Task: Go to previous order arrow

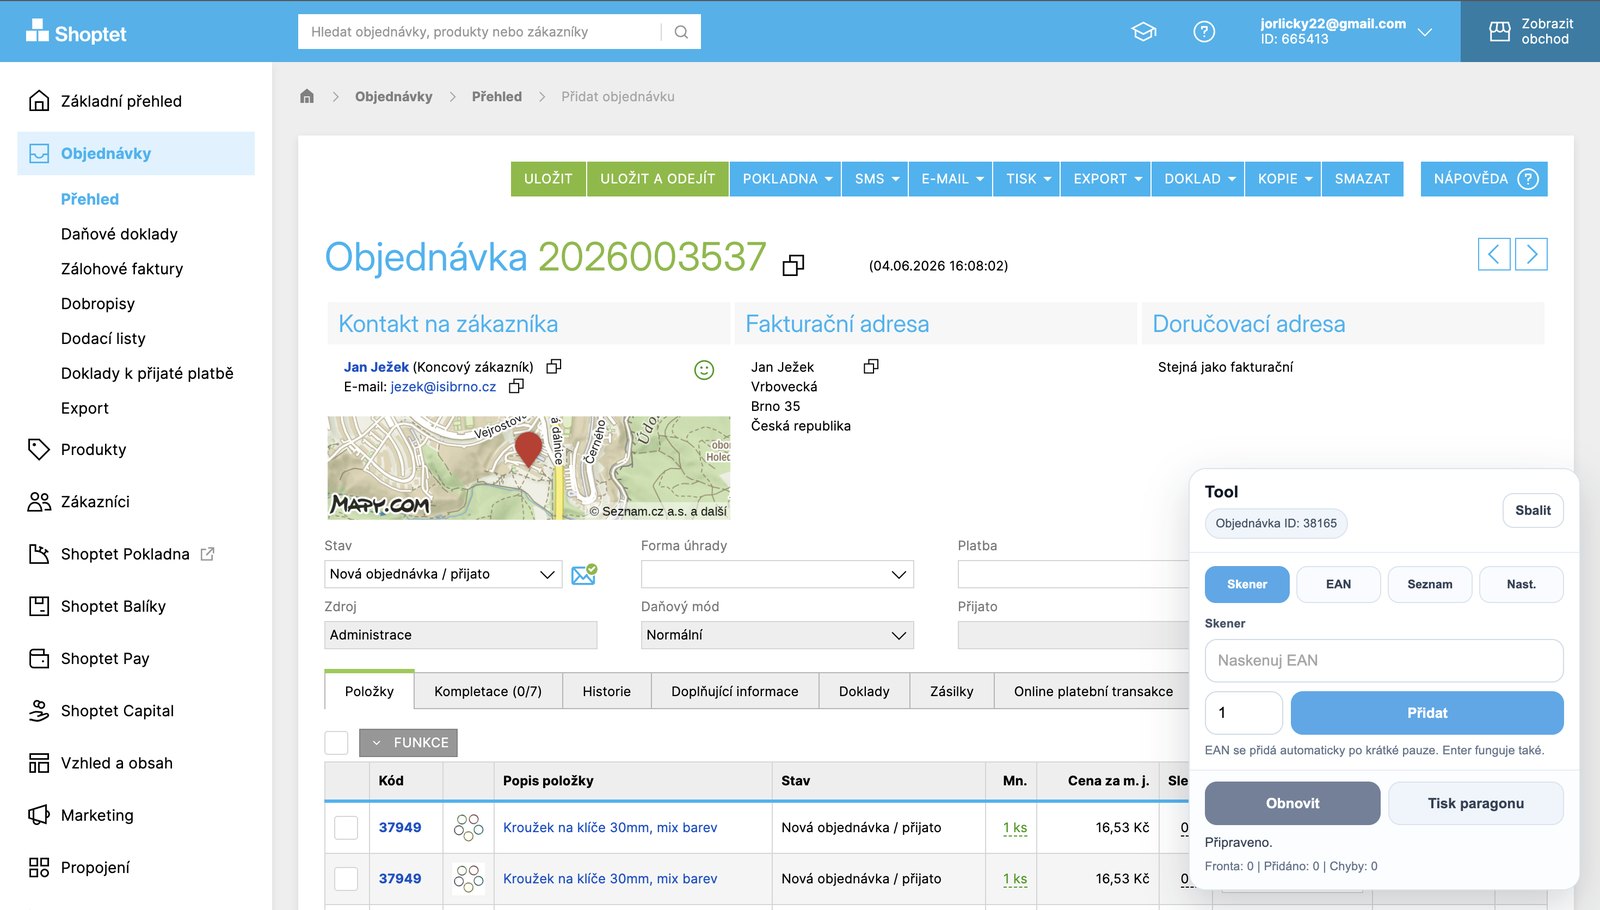Action: [1494, 254]
